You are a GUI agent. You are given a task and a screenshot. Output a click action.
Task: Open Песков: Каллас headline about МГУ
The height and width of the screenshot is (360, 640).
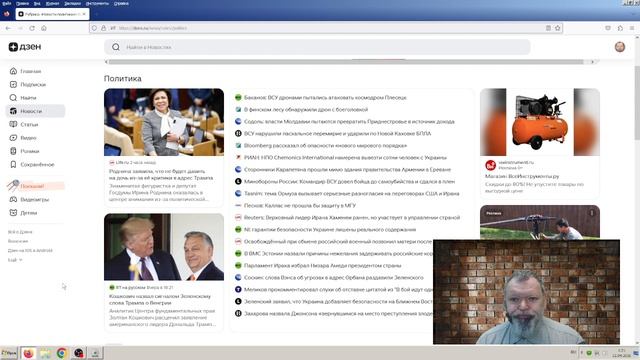[x=300, y=205]
